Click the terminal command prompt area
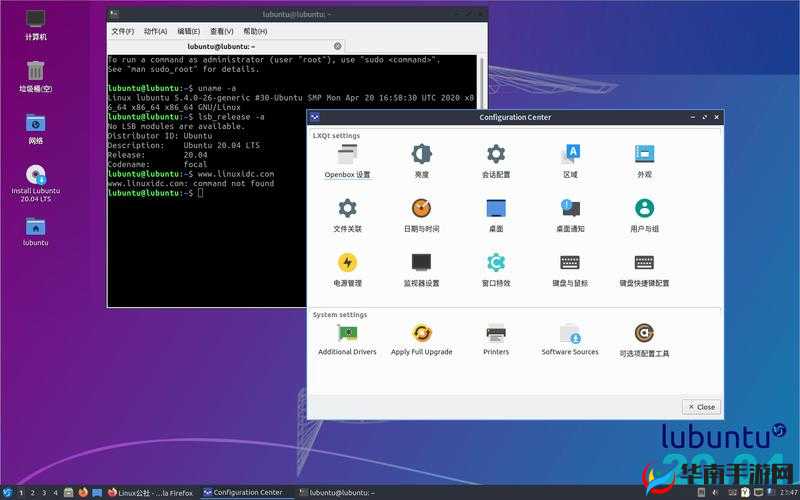800x500 pixels. click(x=201, y=193)
